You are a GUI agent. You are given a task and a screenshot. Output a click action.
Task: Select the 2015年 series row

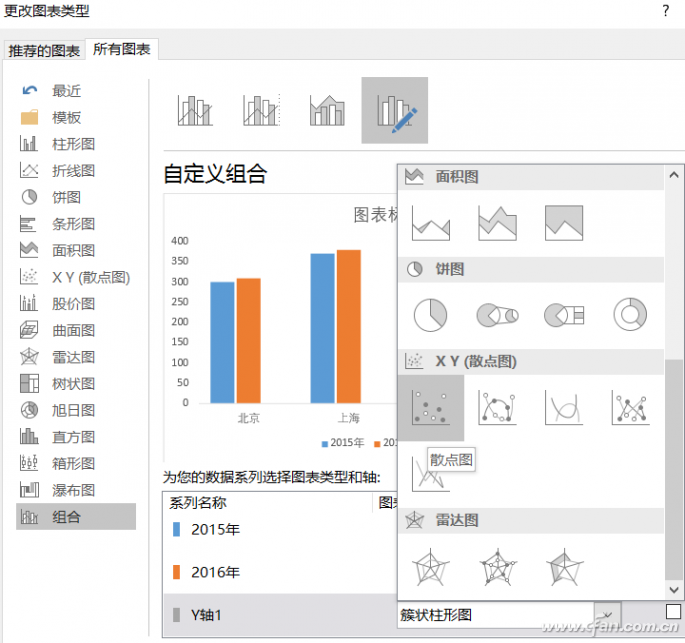pos(280,530)
